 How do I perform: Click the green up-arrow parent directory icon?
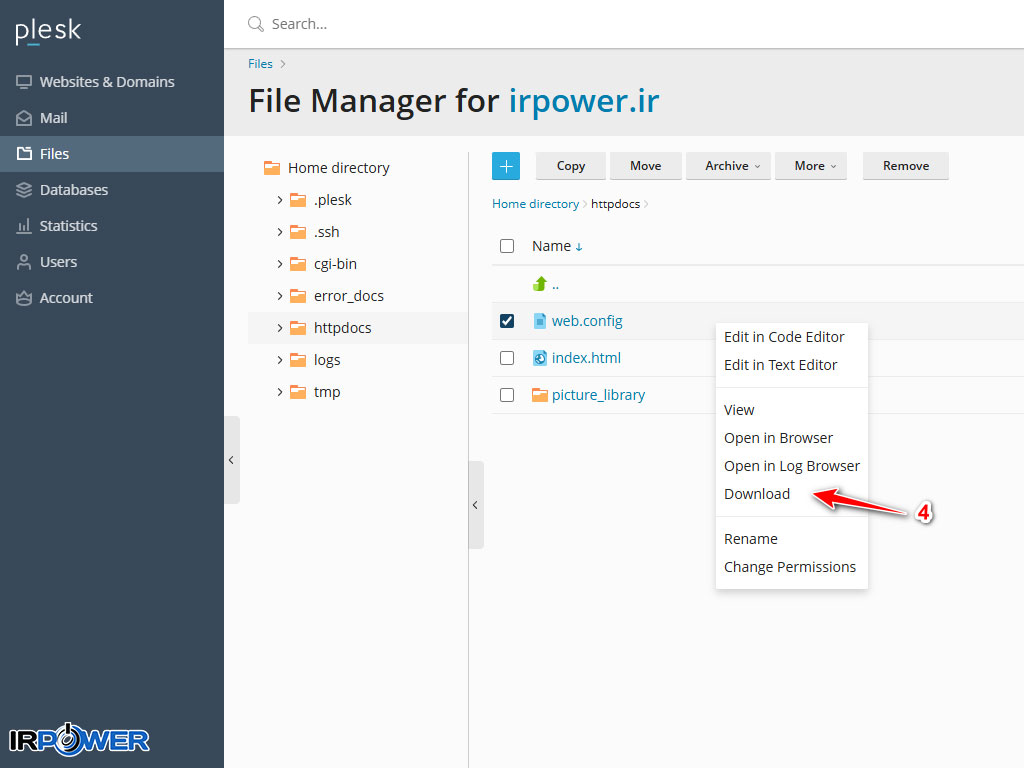tap(540, 284)
